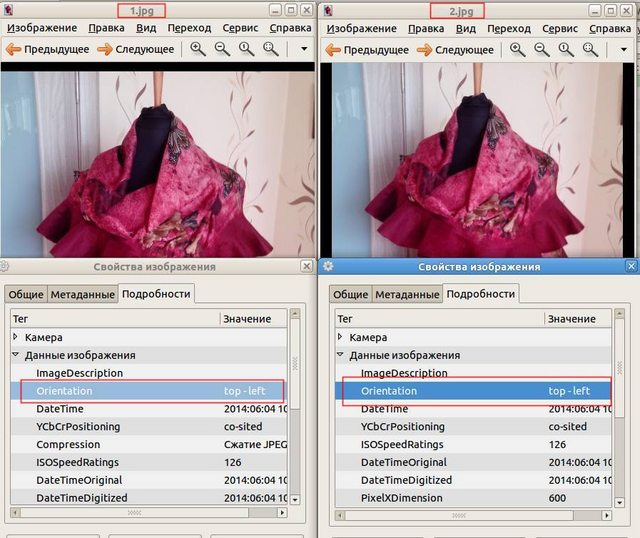
Task: Collapse Данные изображения node in right dialog
Action: pos(340,354)
